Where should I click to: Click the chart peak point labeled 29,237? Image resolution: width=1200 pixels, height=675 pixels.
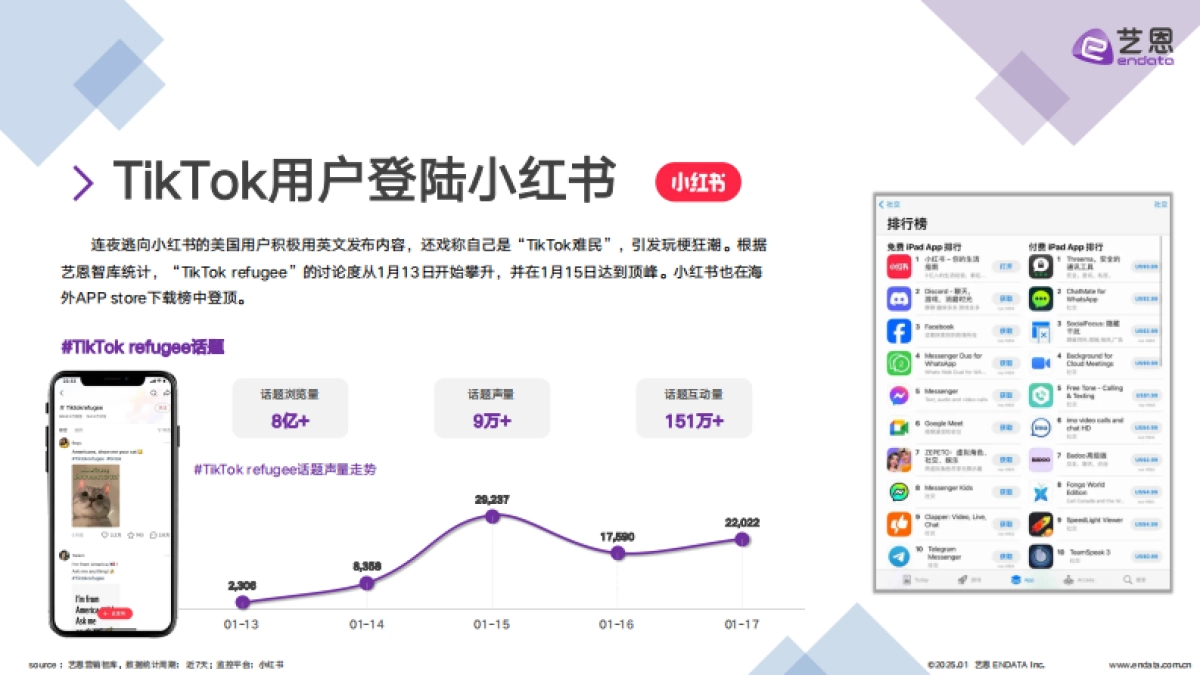click(x=492, y=516)
